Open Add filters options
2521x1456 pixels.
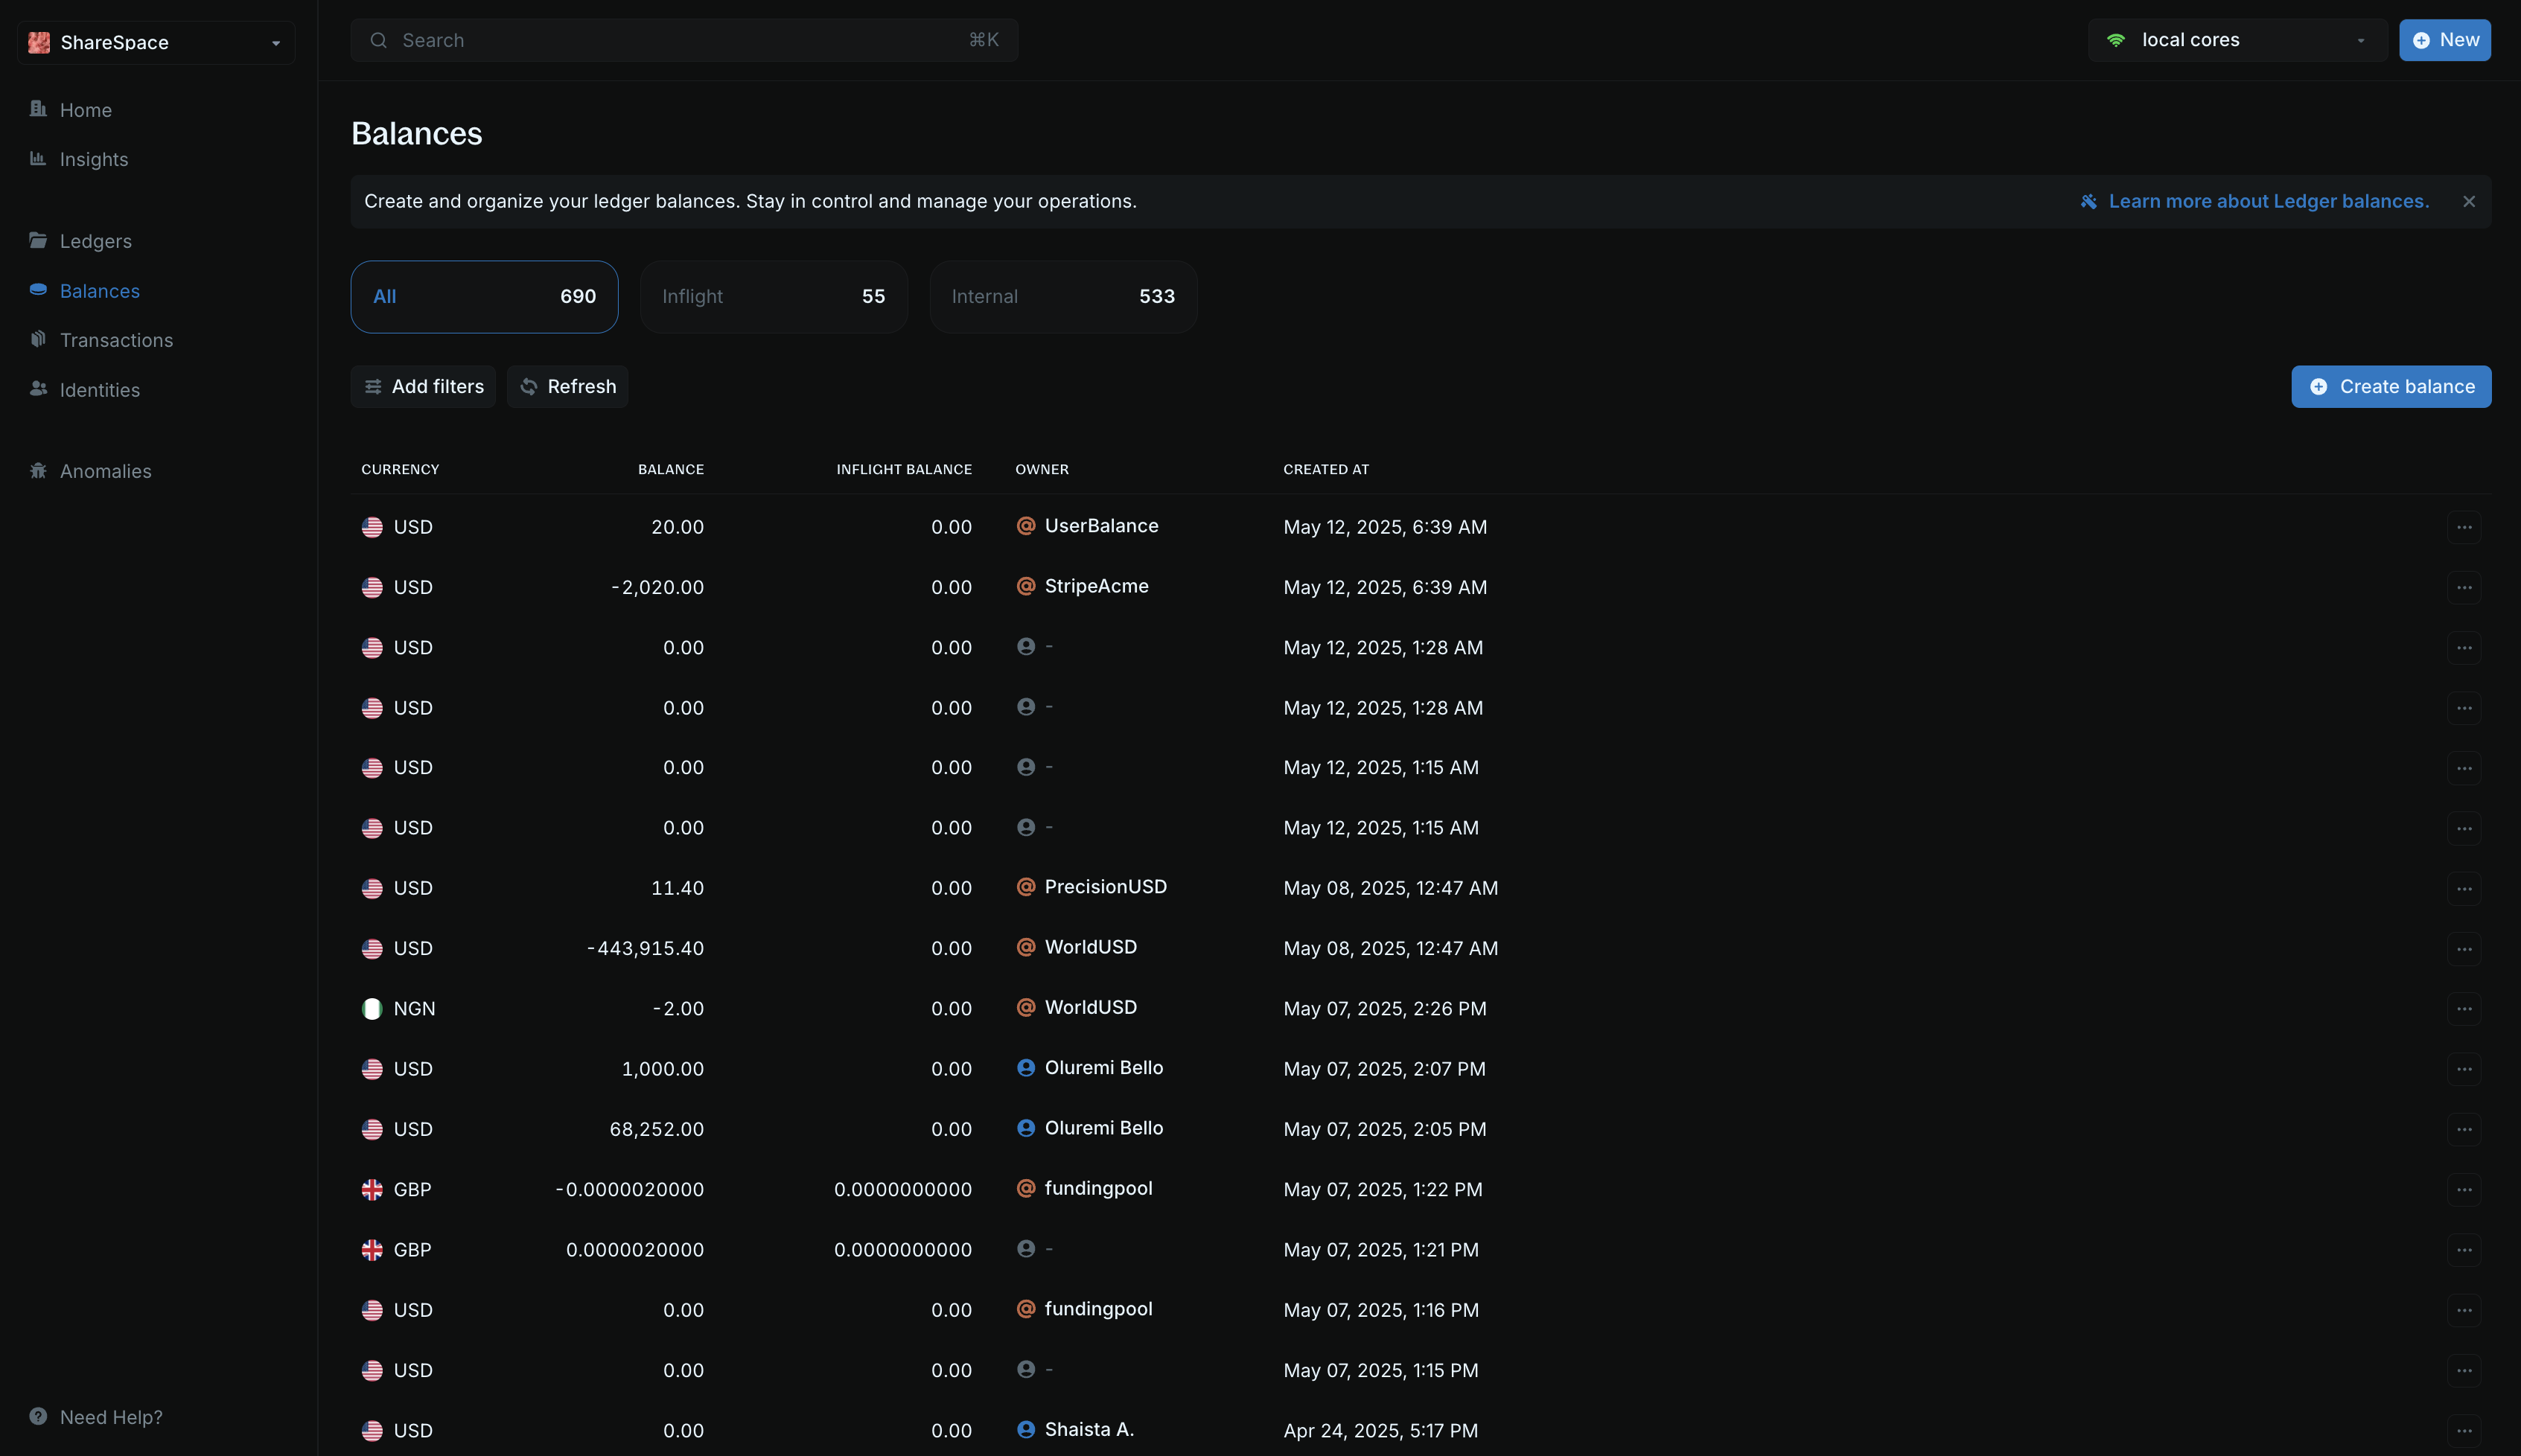423,386
